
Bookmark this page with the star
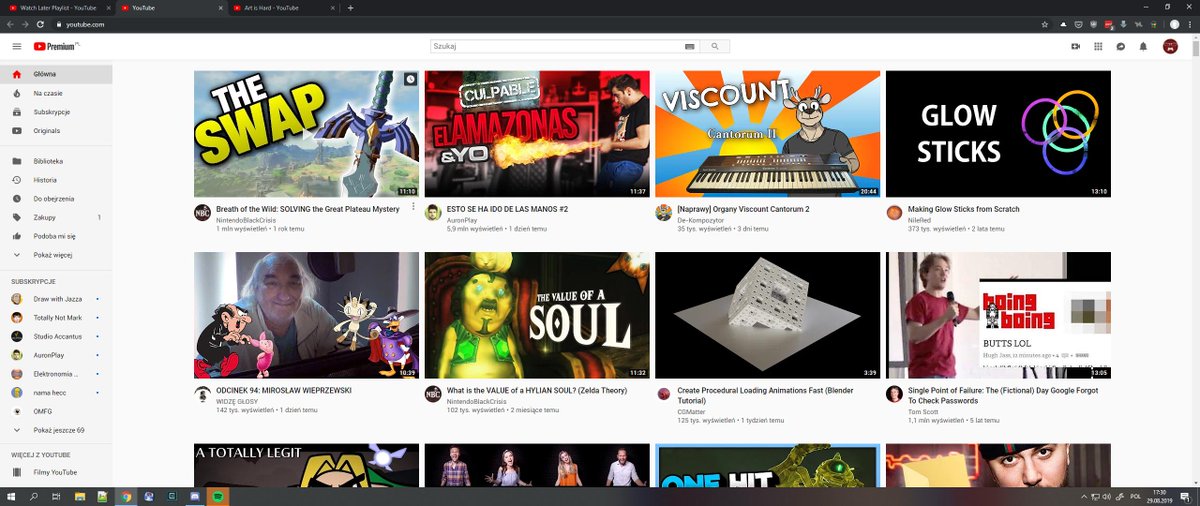(x=1043, y=23)
